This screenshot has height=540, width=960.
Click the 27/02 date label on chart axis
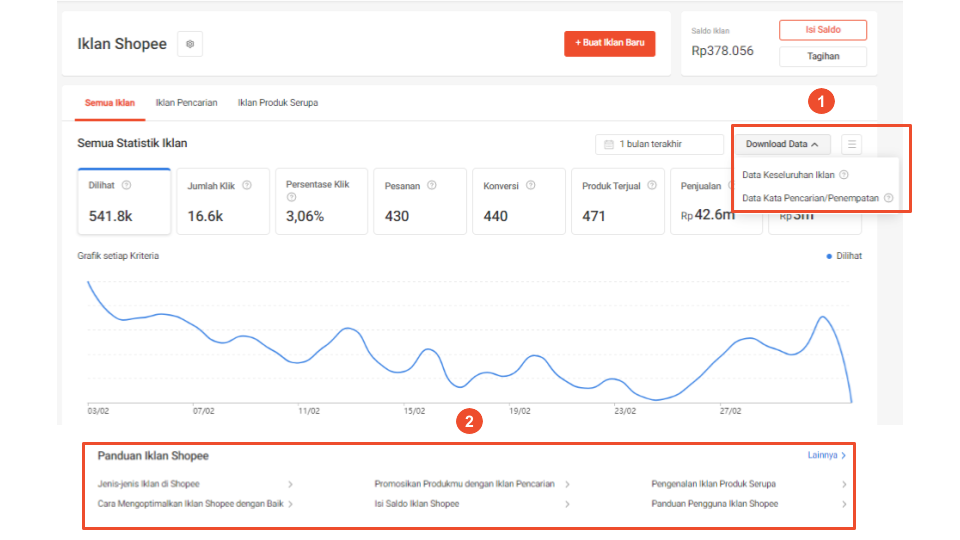tap(730, 411)
